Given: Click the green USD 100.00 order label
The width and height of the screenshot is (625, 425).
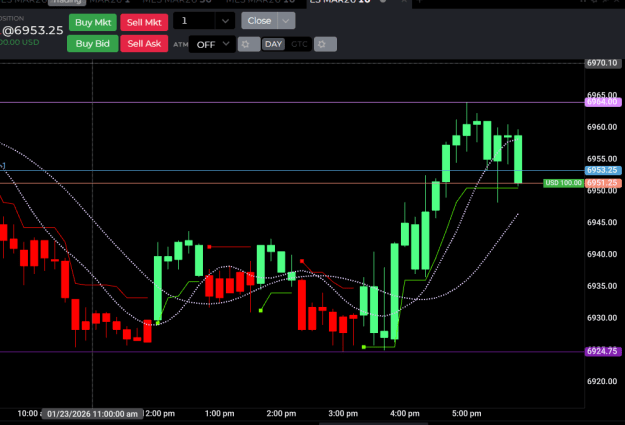Looking at the screenshot, I should 563,183.
